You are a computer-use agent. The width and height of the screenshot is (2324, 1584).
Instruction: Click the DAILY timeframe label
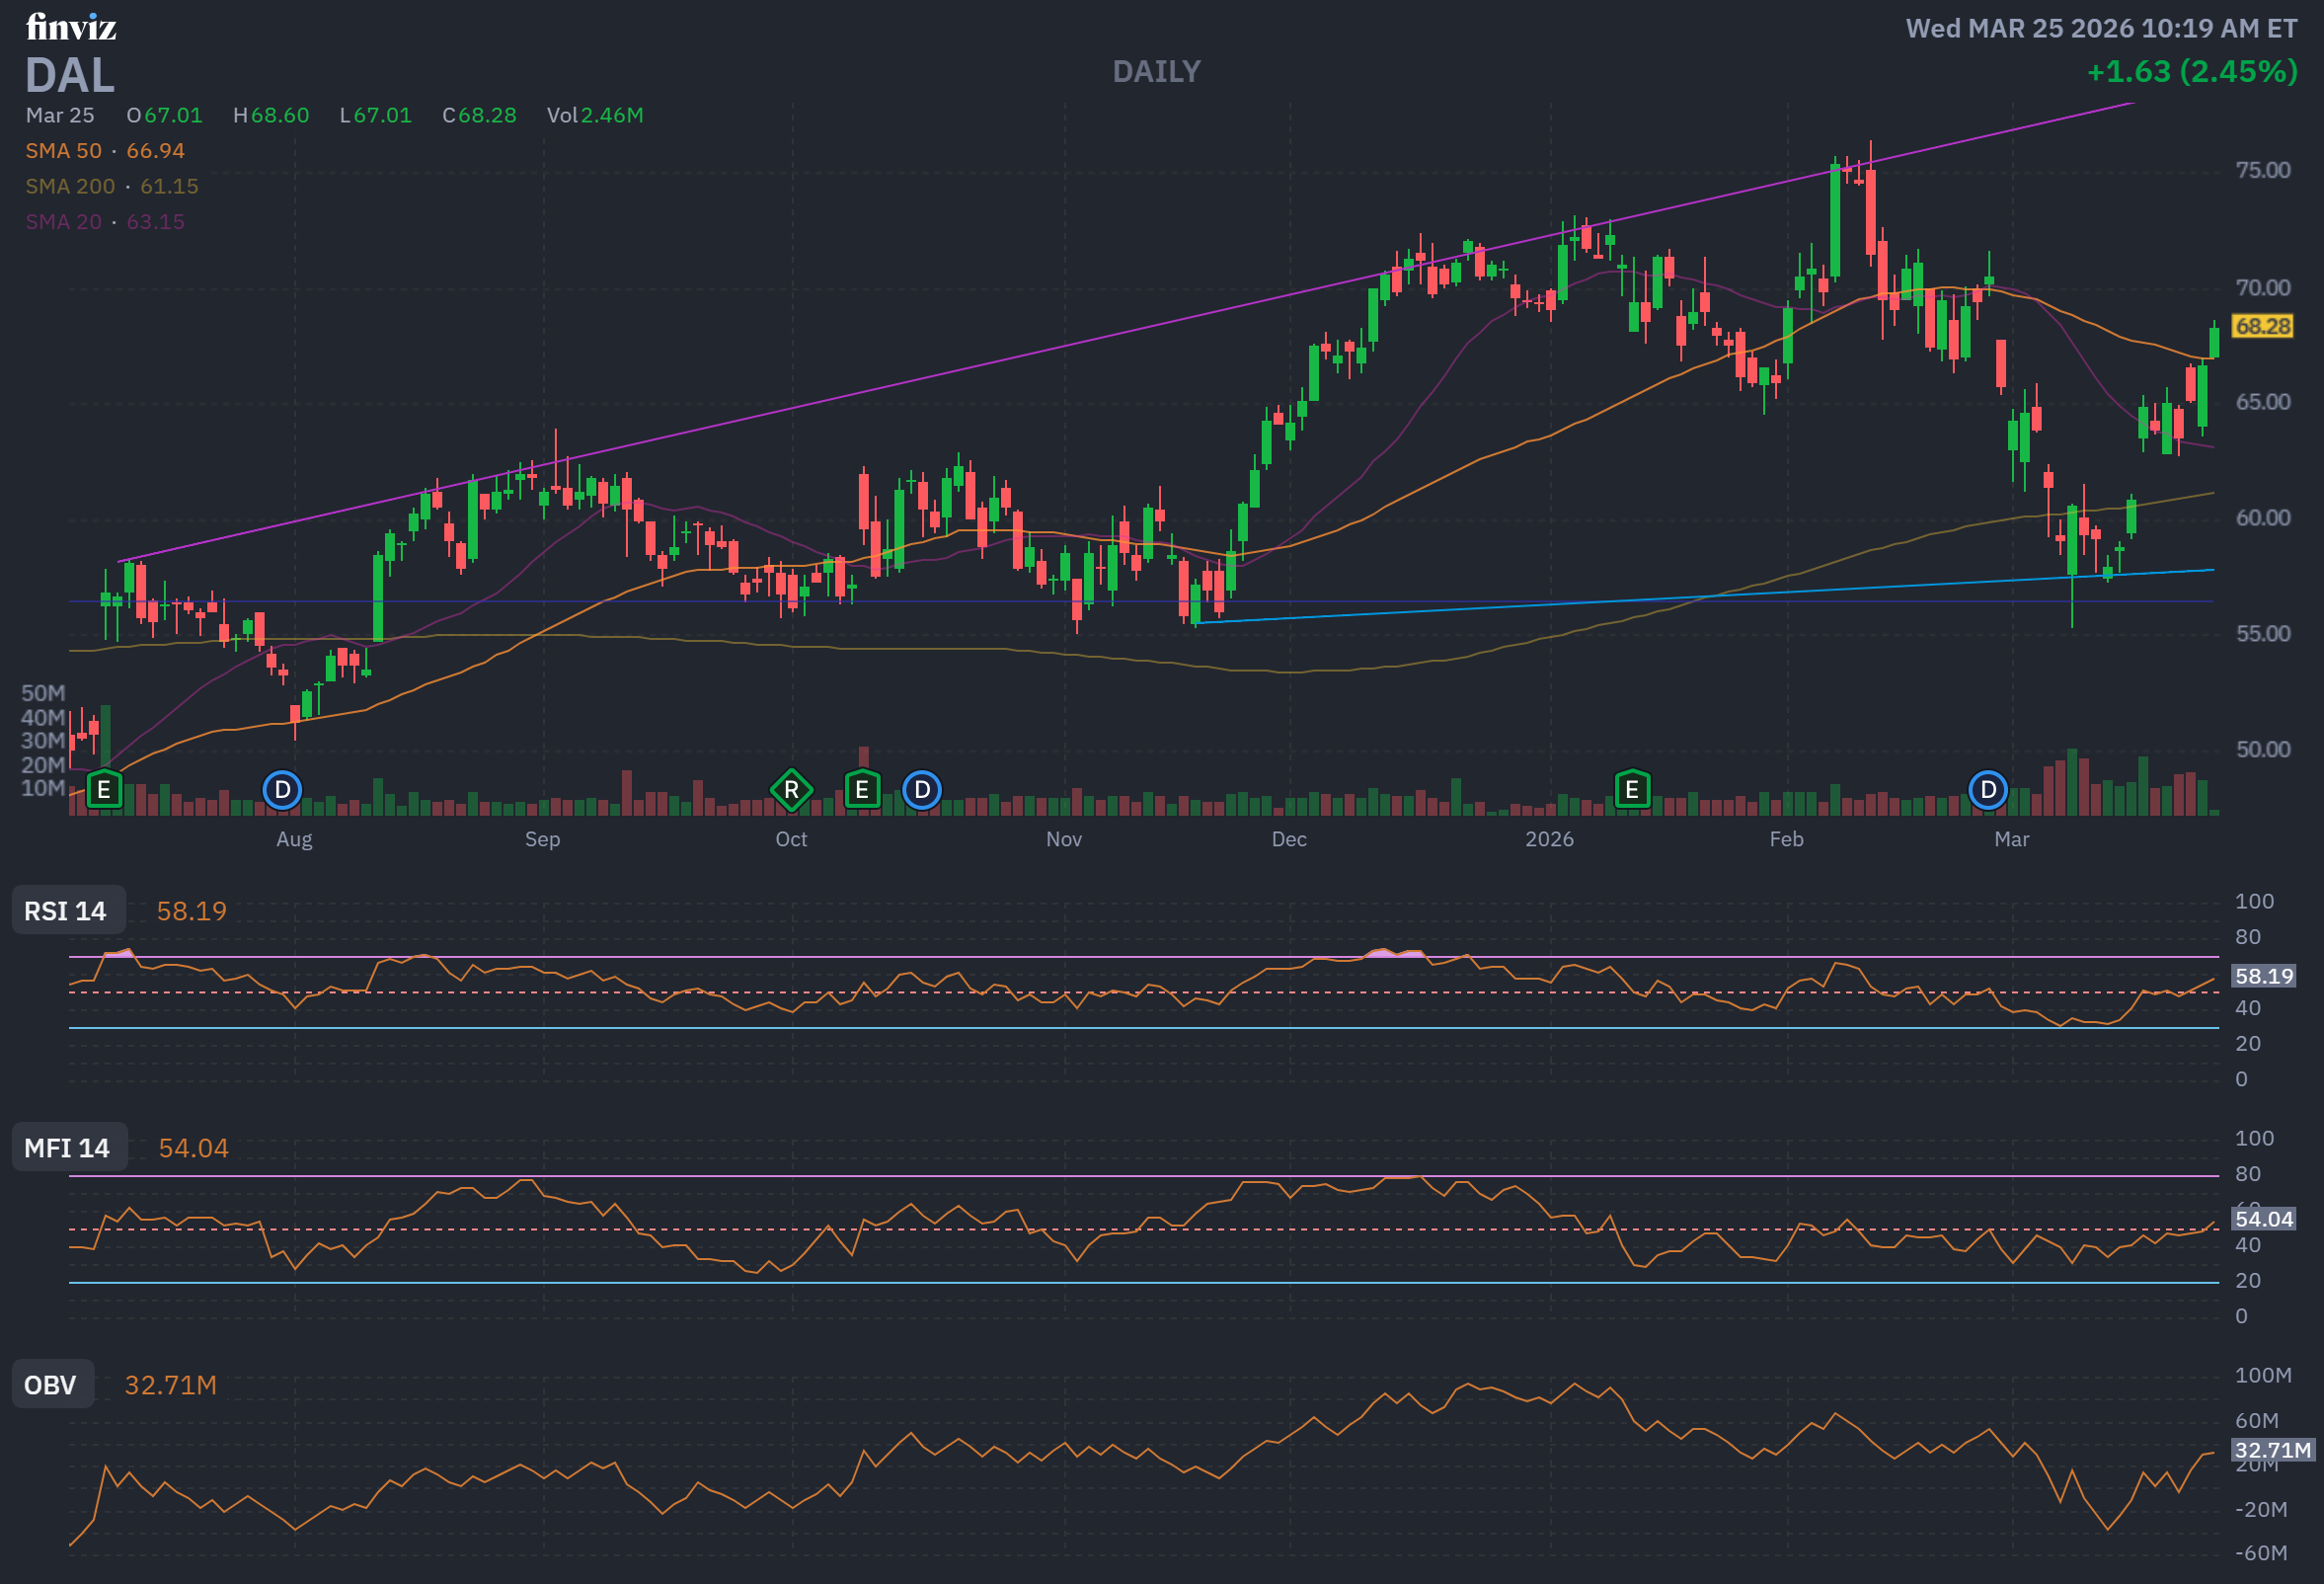[1157, 72]
